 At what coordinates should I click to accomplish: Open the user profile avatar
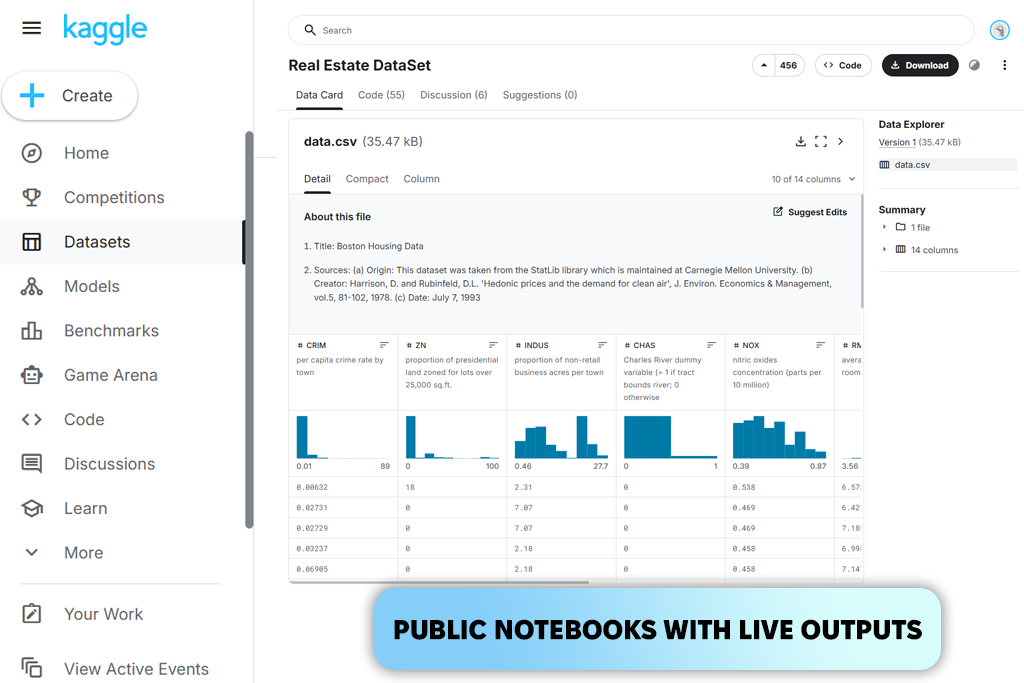pos(999,30)
